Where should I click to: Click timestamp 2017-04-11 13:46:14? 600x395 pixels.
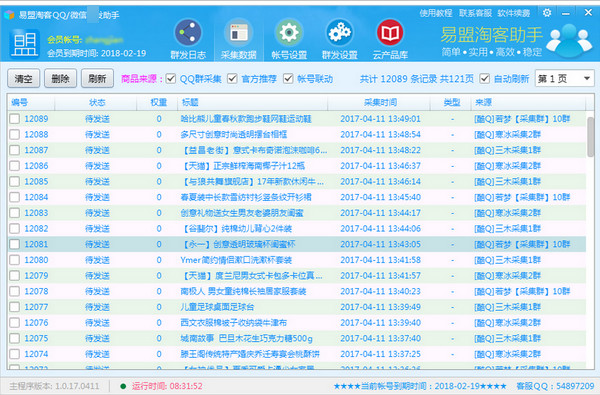[380, 181]
